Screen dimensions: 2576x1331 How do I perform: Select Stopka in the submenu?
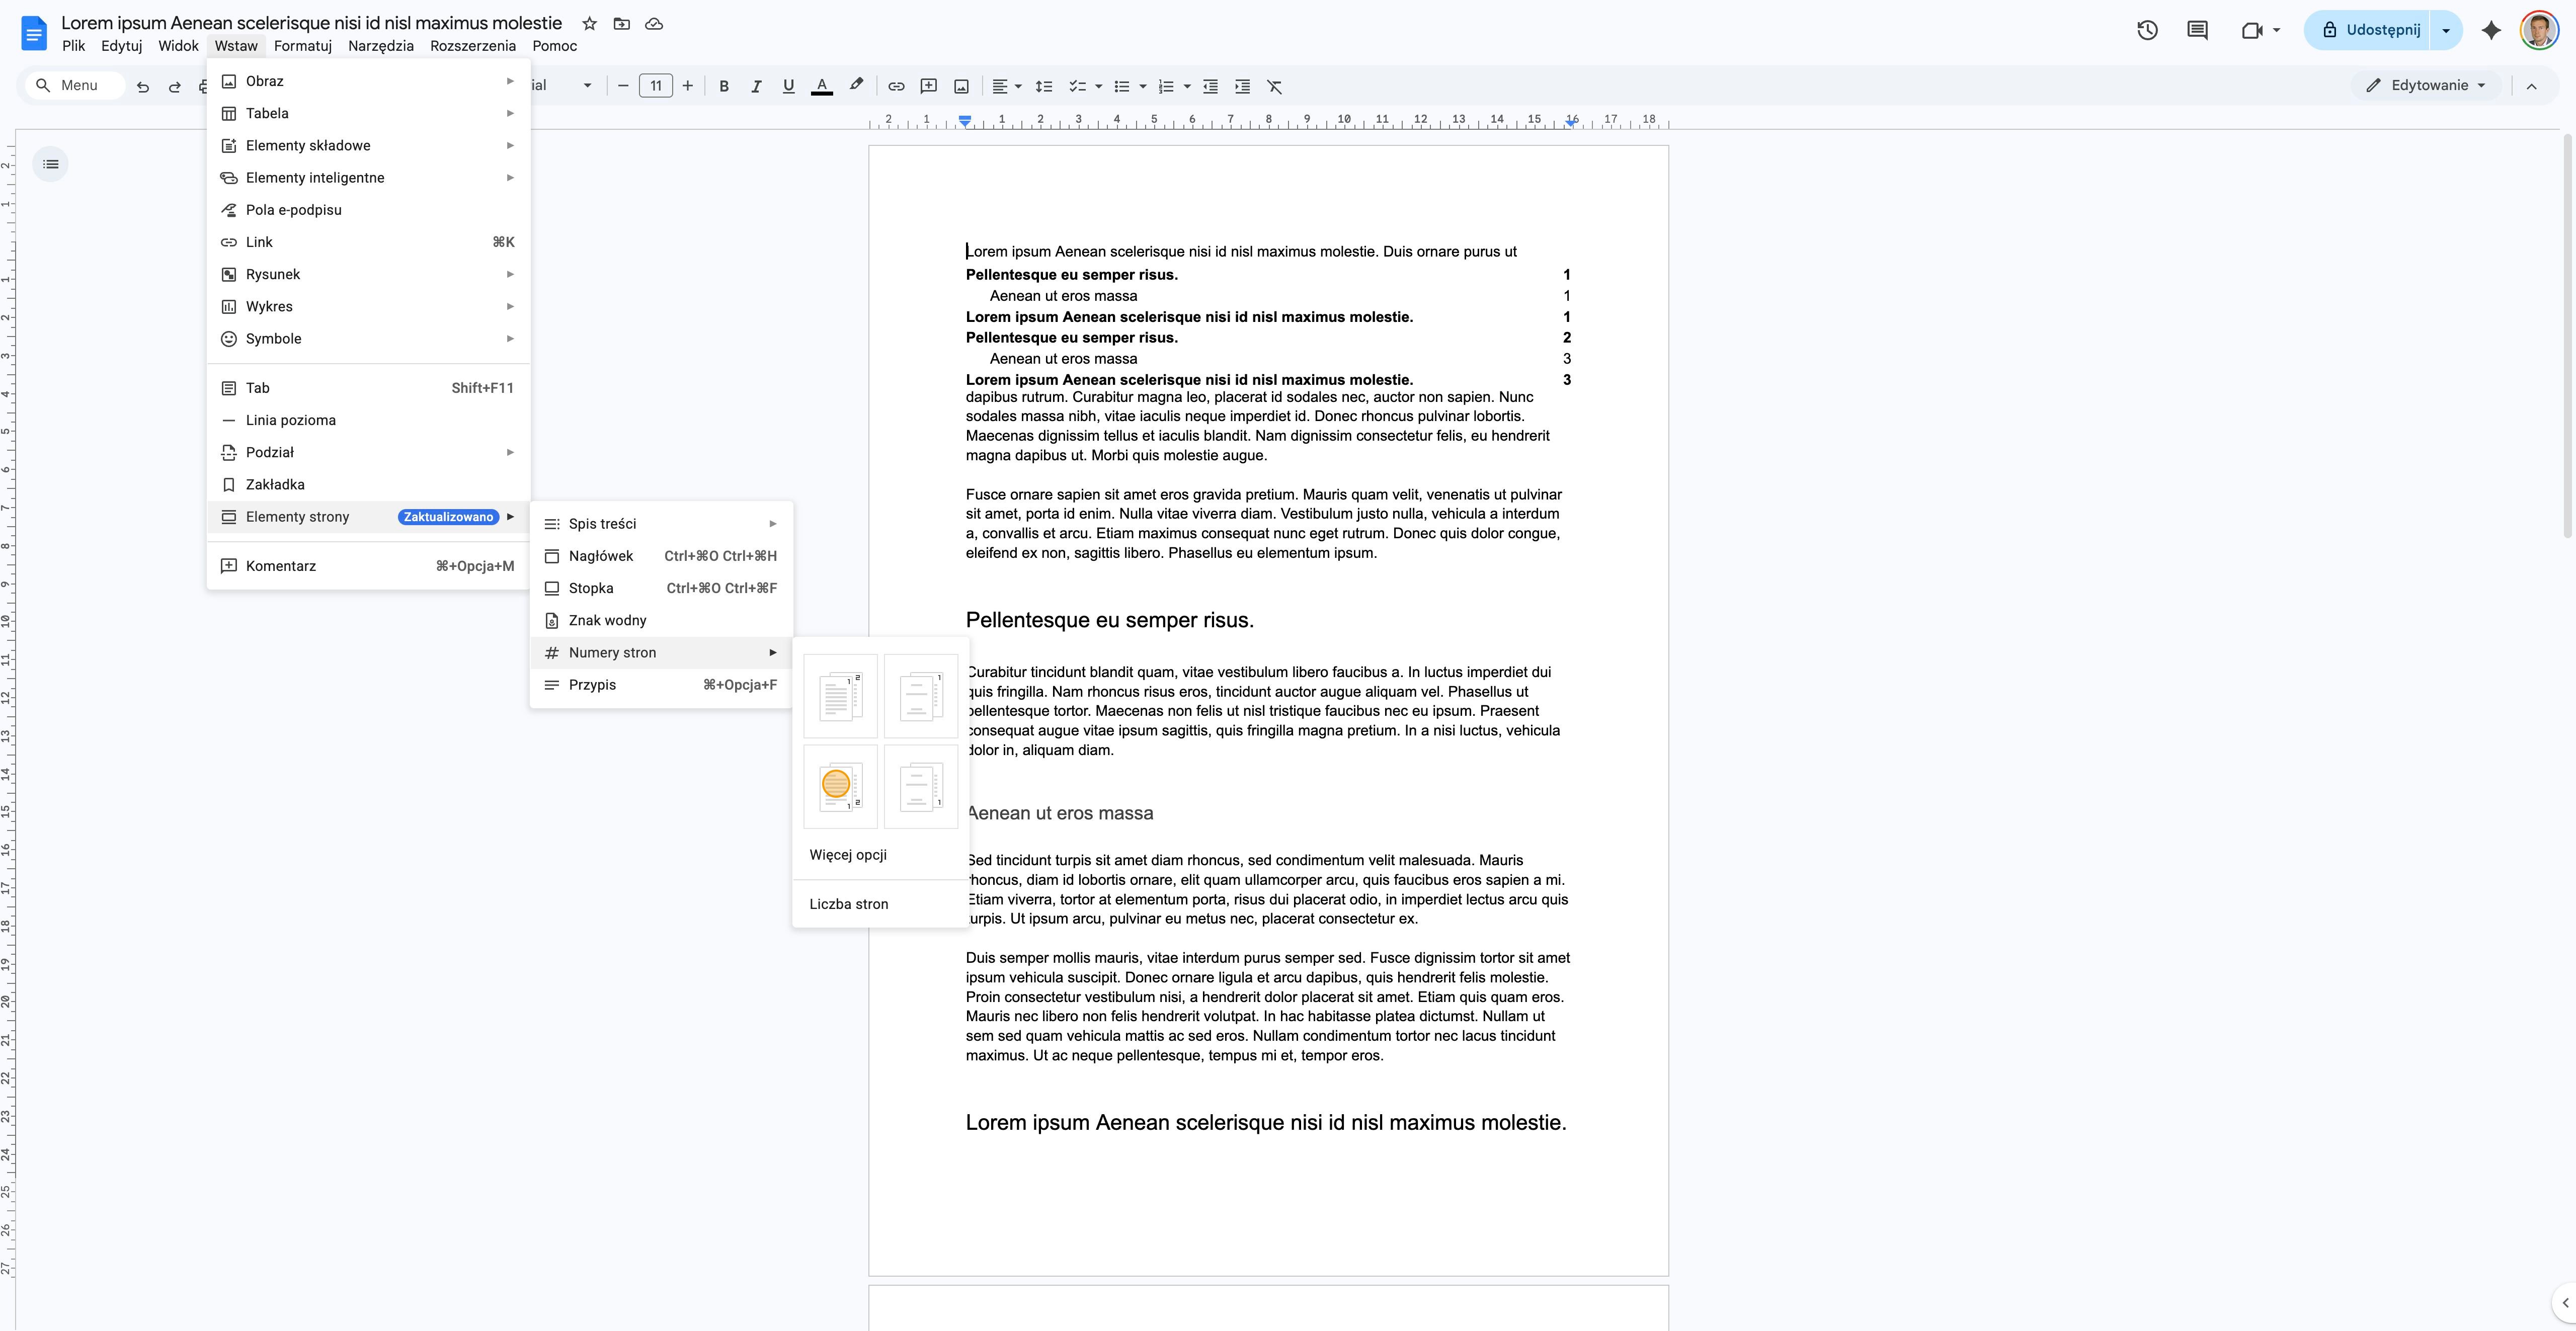tap(661, 588)
